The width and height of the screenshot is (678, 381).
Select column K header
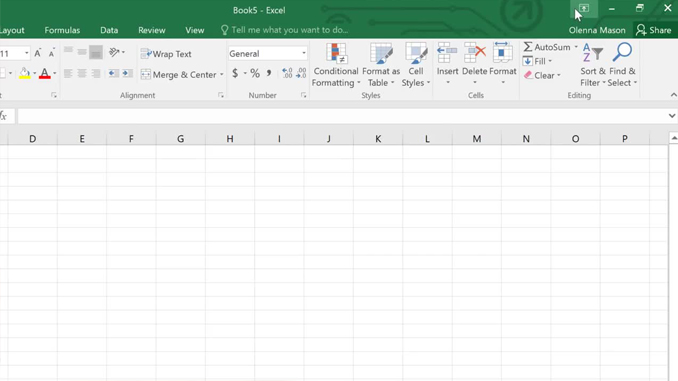pos(378,139)
